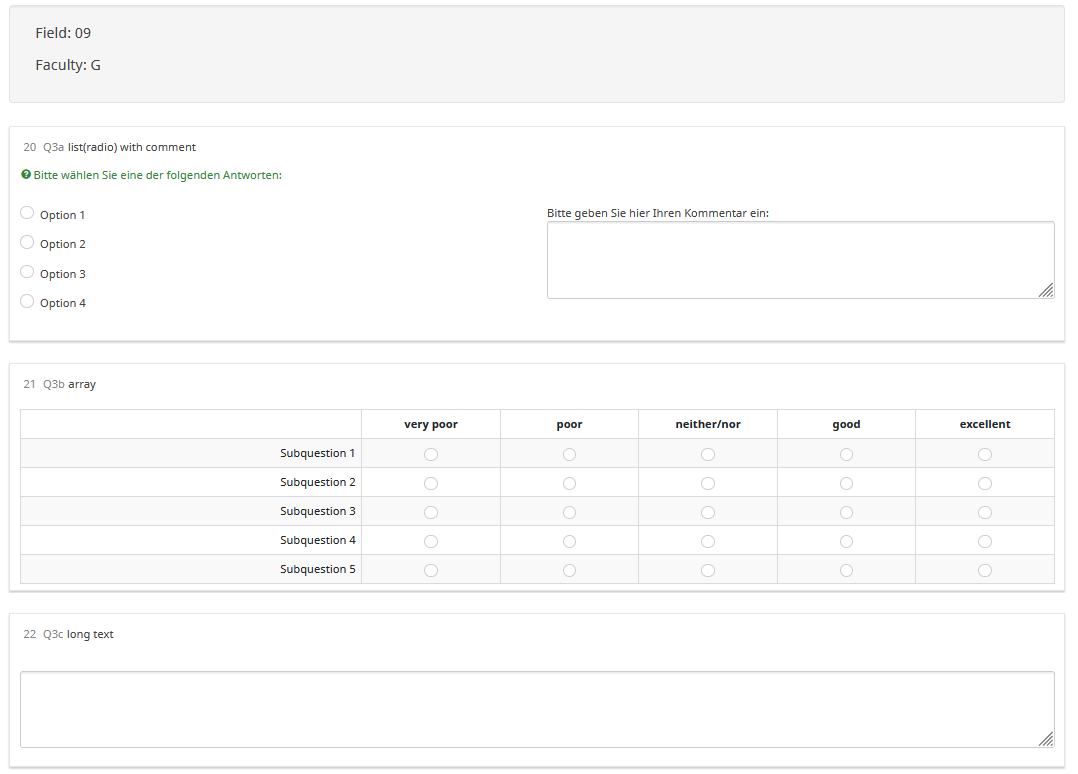This screenshot has height=774, width=1078.
Task: Rate Subquestion 1 as excellent
Action: point(985,454)
